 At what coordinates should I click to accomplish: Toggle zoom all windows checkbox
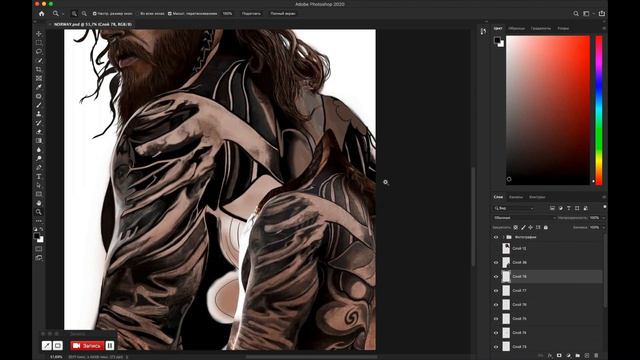point(138,13)
